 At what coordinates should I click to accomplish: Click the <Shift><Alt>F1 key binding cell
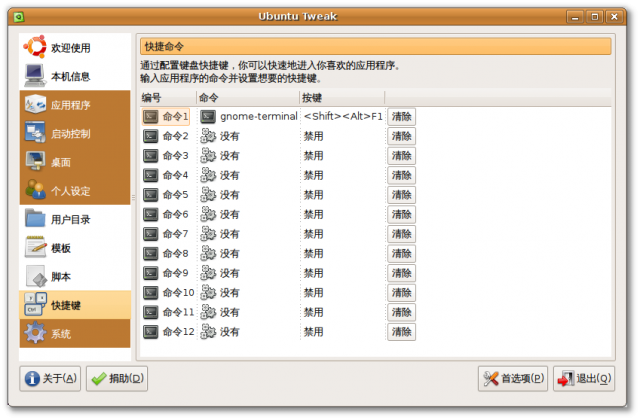pyautogui.click(x=343, y=117)
